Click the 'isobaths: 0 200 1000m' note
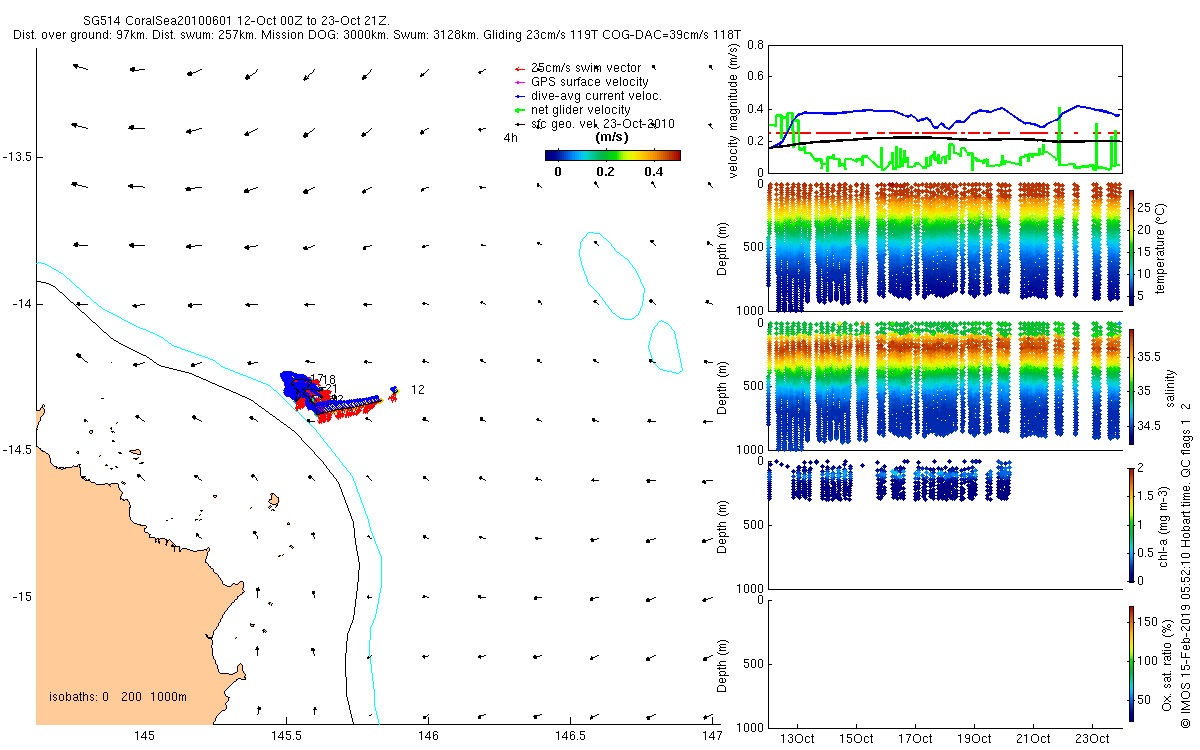This screenshot has height=750, width=1200. pyautogui.click(x=118, y=697)
